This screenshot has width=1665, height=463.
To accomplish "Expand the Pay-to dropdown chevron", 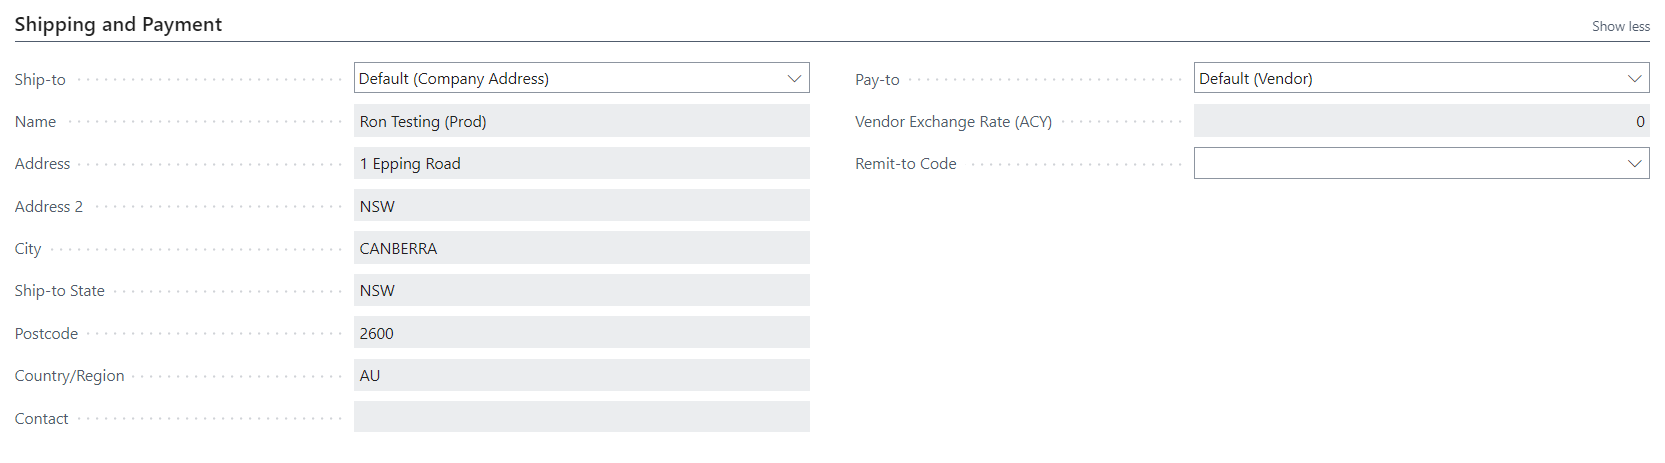I will pos(1634,78).
